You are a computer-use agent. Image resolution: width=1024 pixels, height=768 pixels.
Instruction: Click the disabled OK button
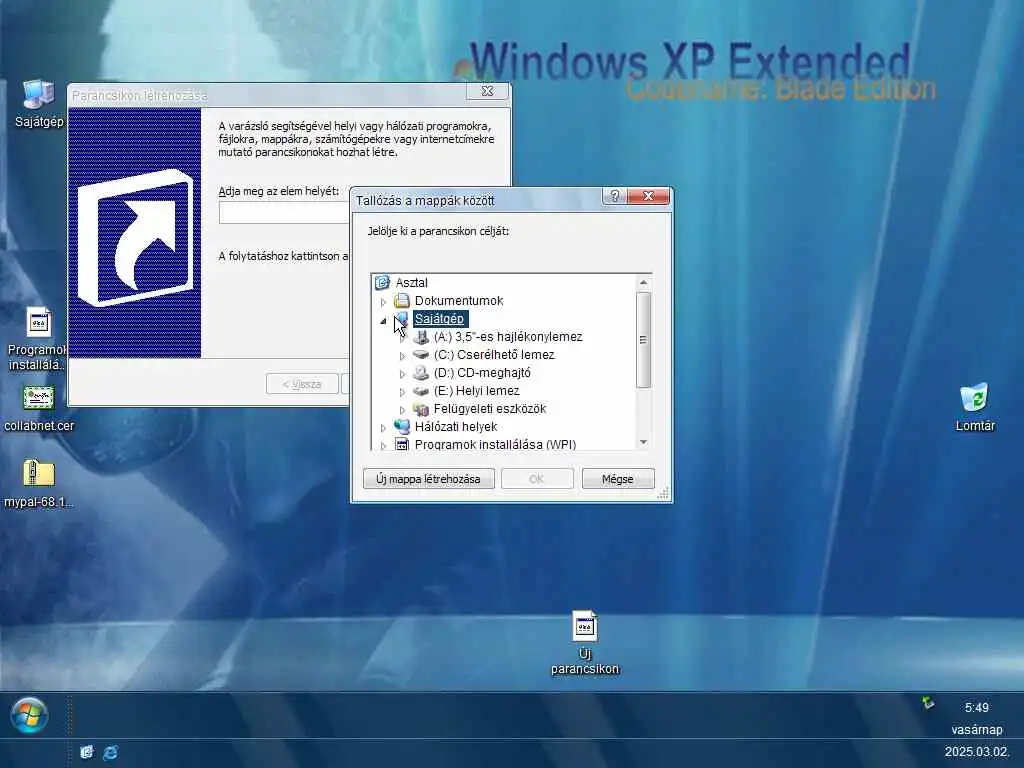[537, 479]
